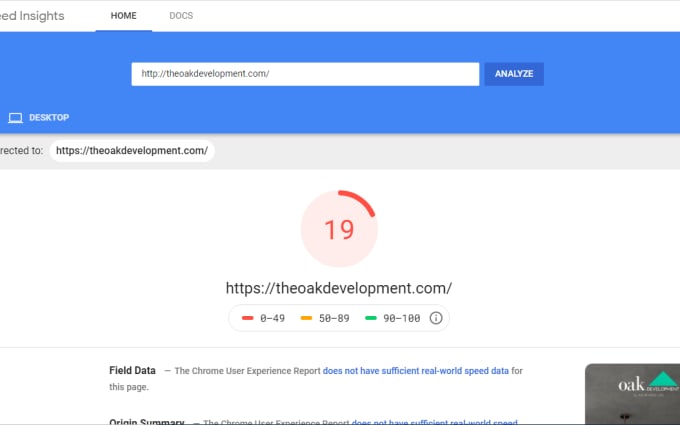This screenshot has height=425, width=680.
Task: Click the Oak Development page screenshot thumbnail
Action: coord(632,394)
